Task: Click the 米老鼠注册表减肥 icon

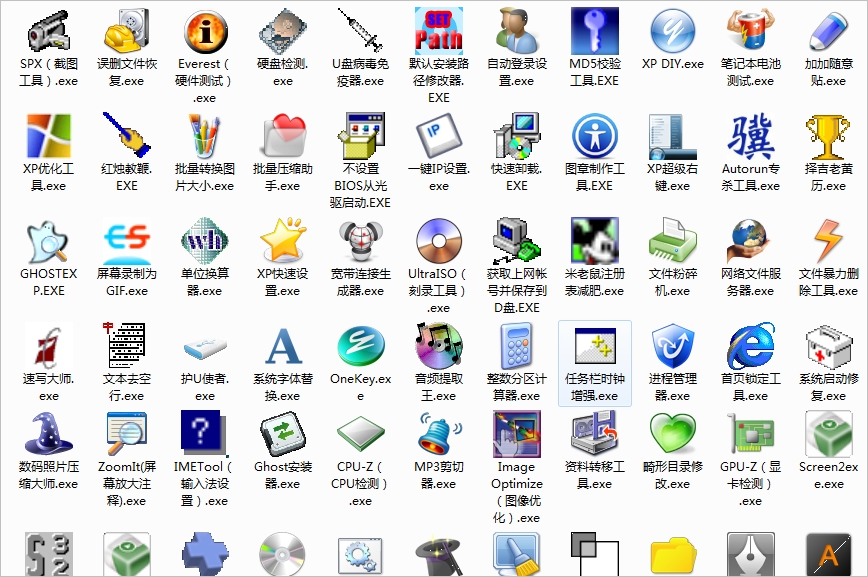Action: tap(595, 240)
